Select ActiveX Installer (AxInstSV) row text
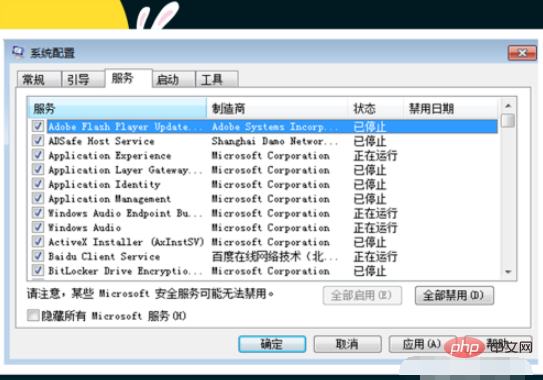The image size is (543, 380). [x=126, y=242]
